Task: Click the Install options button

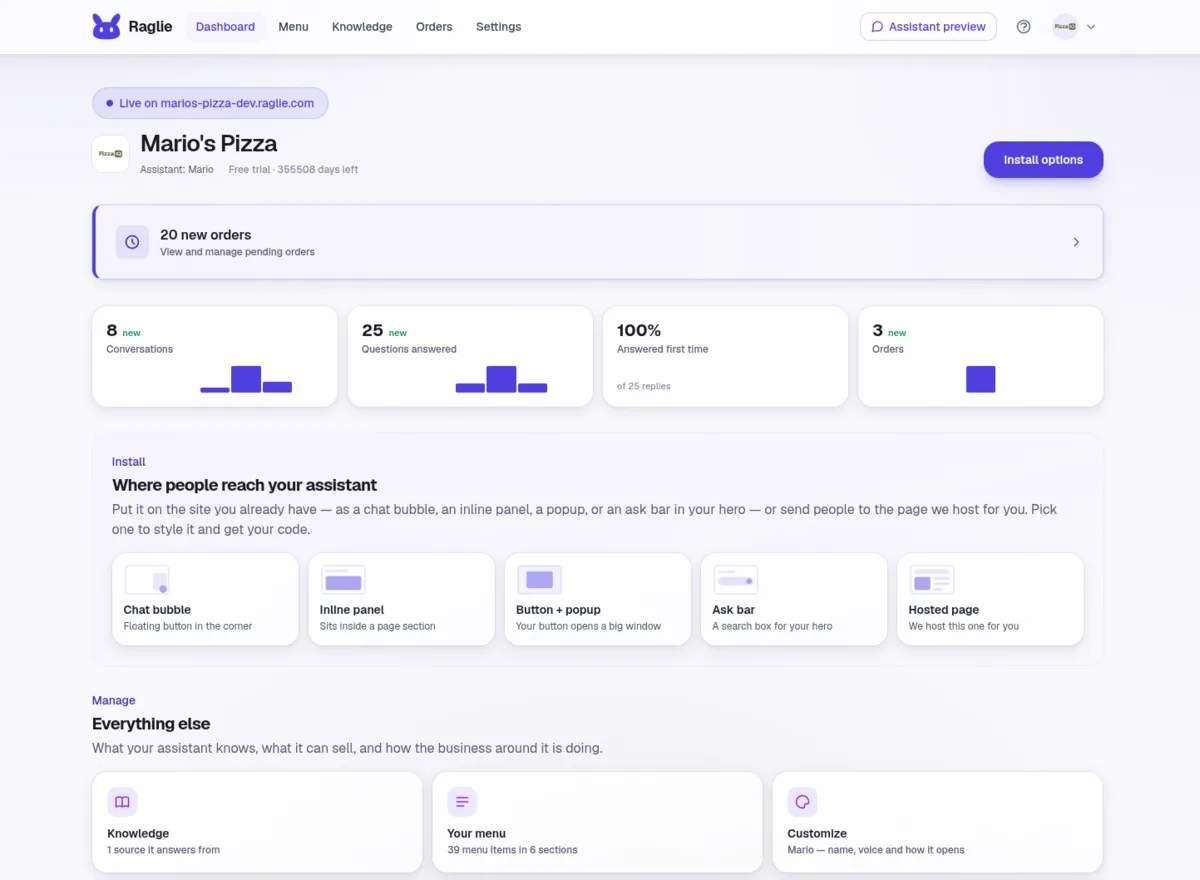Action: pos(1043,160)
